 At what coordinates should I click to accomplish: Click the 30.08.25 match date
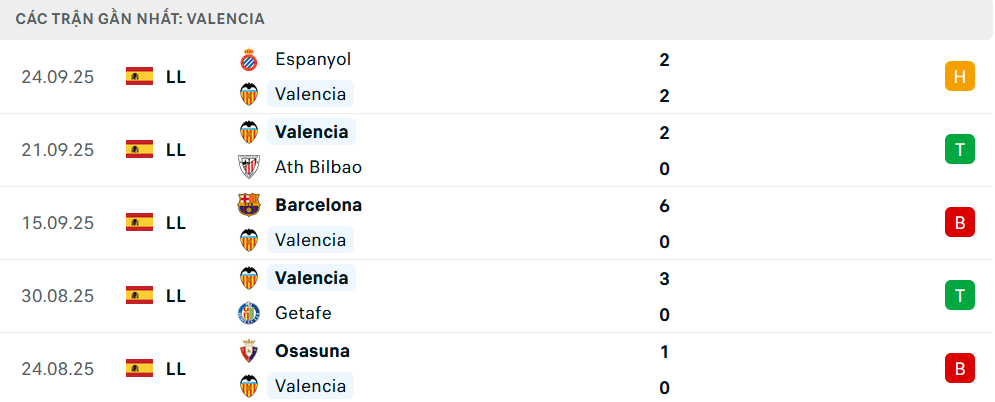tap(58, 295)
